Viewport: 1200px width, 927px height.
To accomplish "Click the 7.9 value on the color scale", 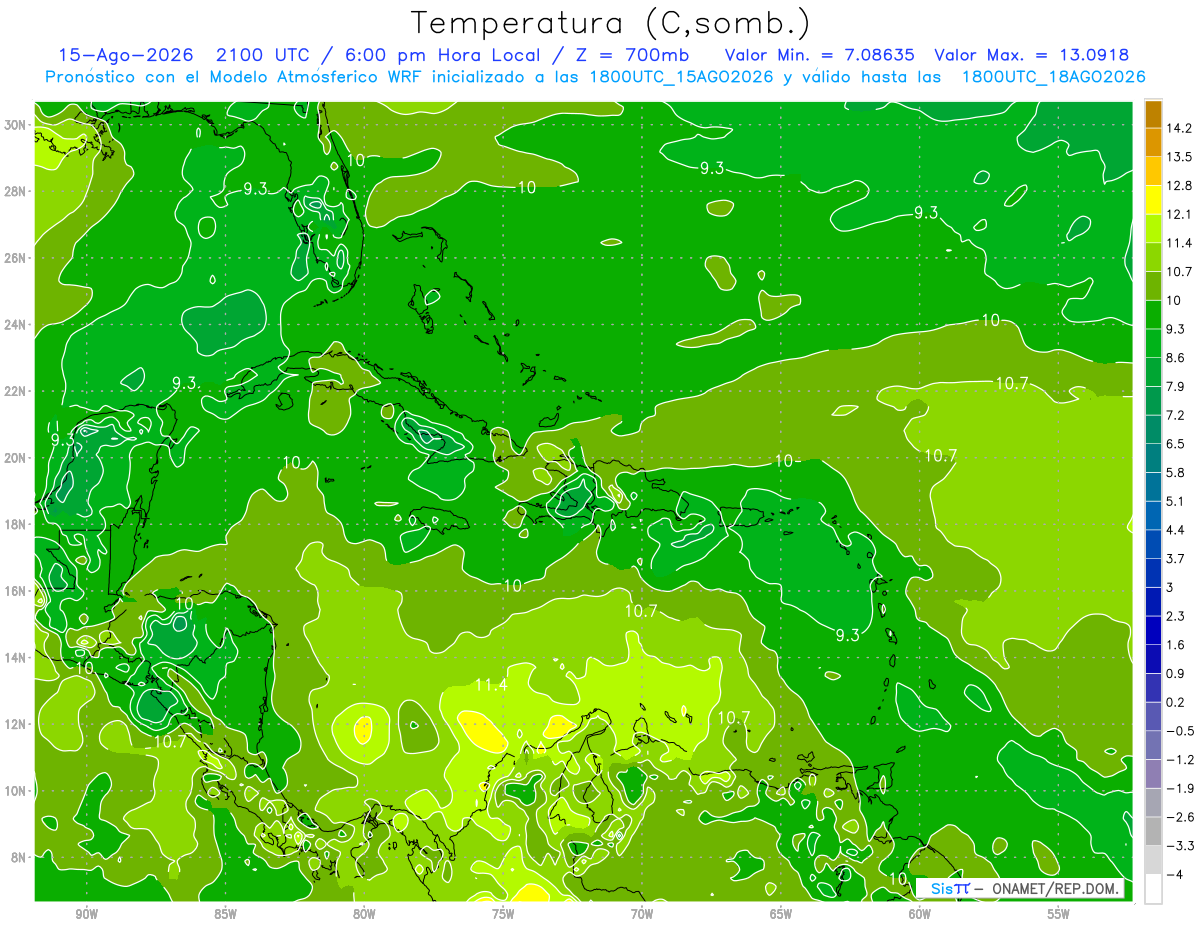I will pyautogui.click(x=1176, y=386).
